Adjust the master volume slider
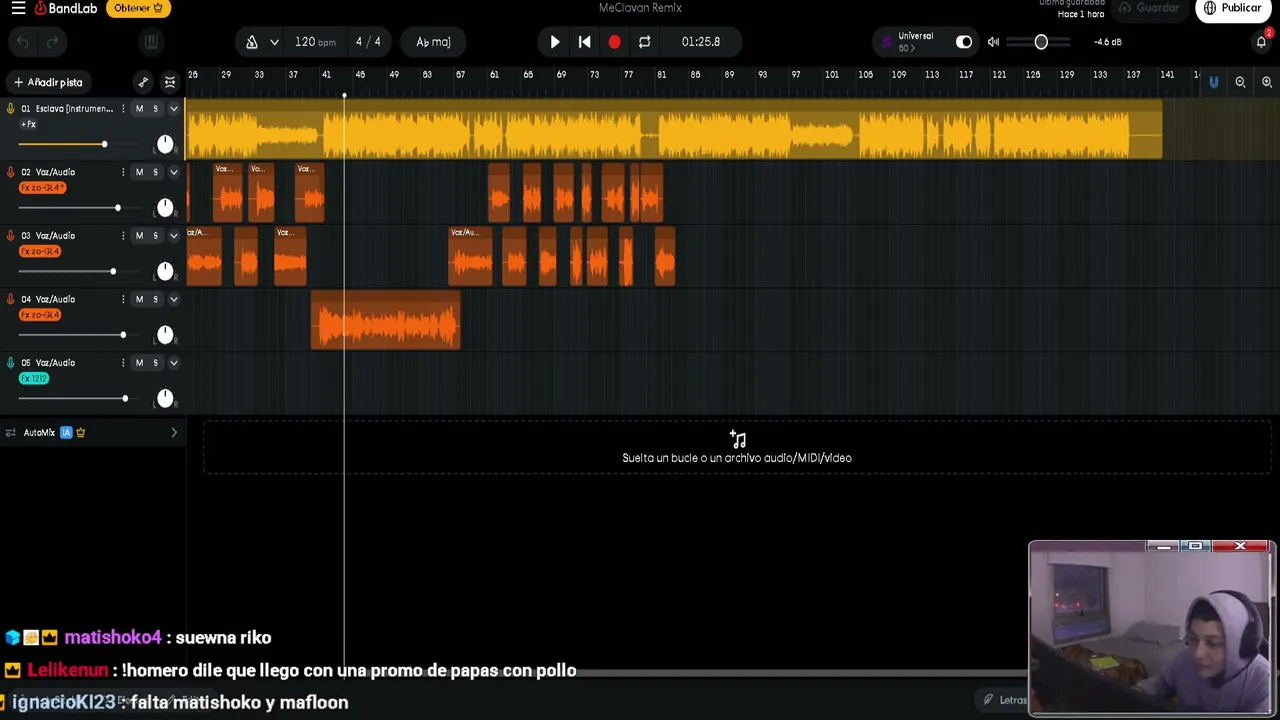The width and height of the screenshot is (1280, 720). pyautogui.click(x=1040, y=42)
